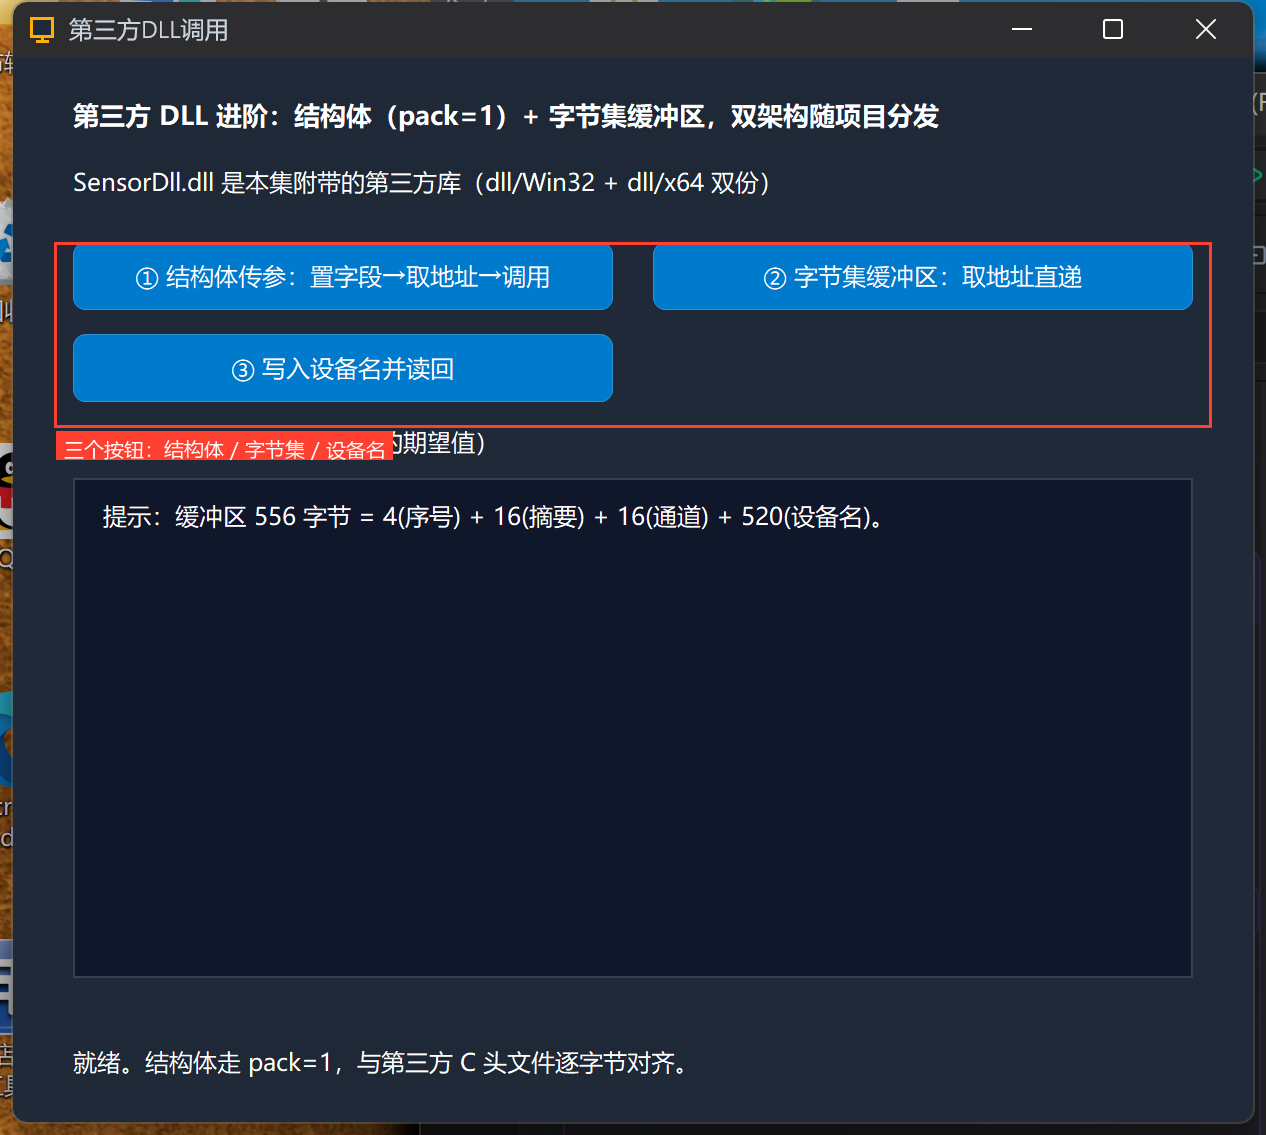Click the SensorDll.dll description line
Viewport: 1266px width, 1135px height.
tap(422, 183)
